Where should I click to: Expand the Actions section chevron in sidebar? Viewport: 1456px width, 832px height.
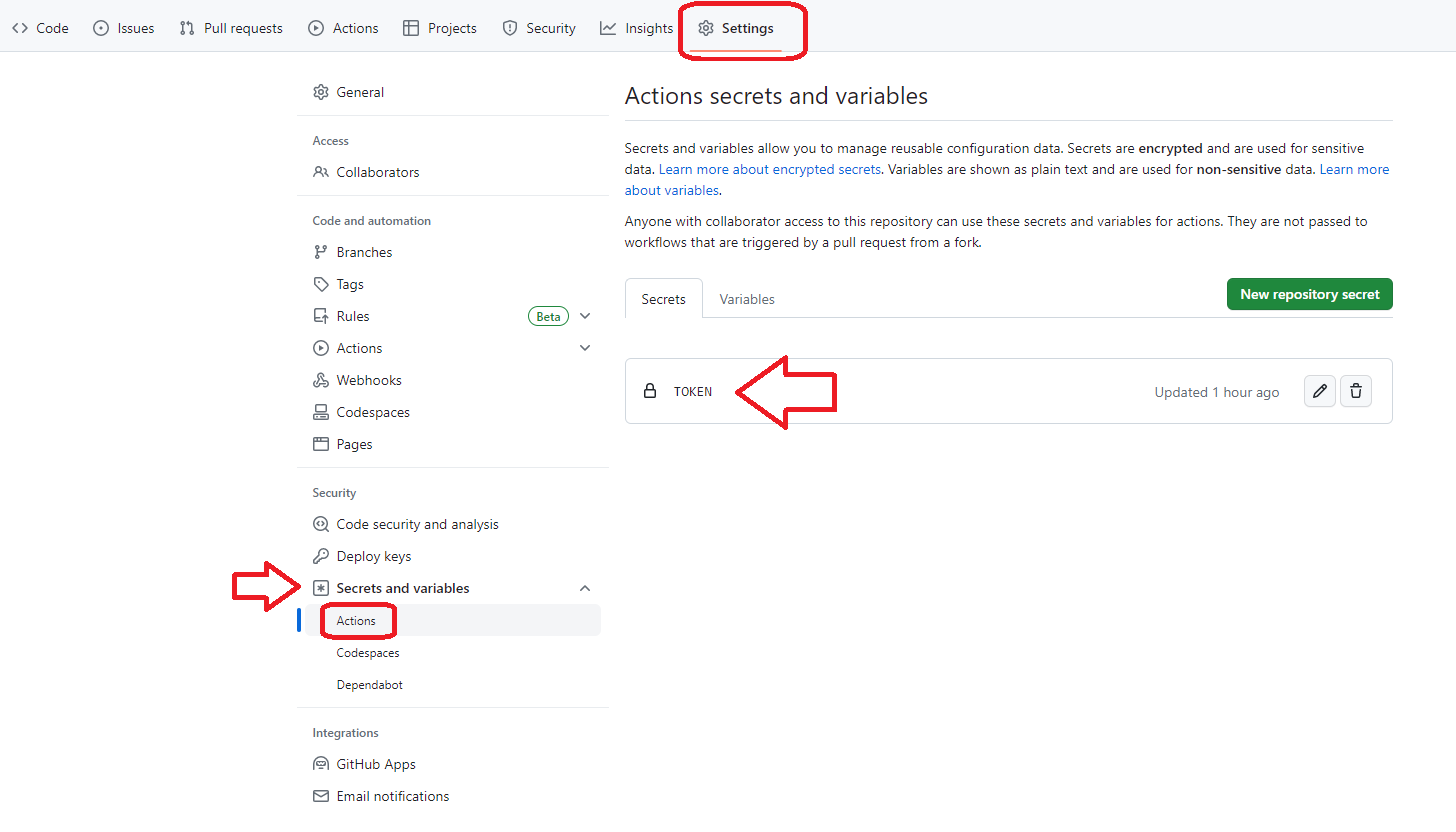[x=585, y=348]
